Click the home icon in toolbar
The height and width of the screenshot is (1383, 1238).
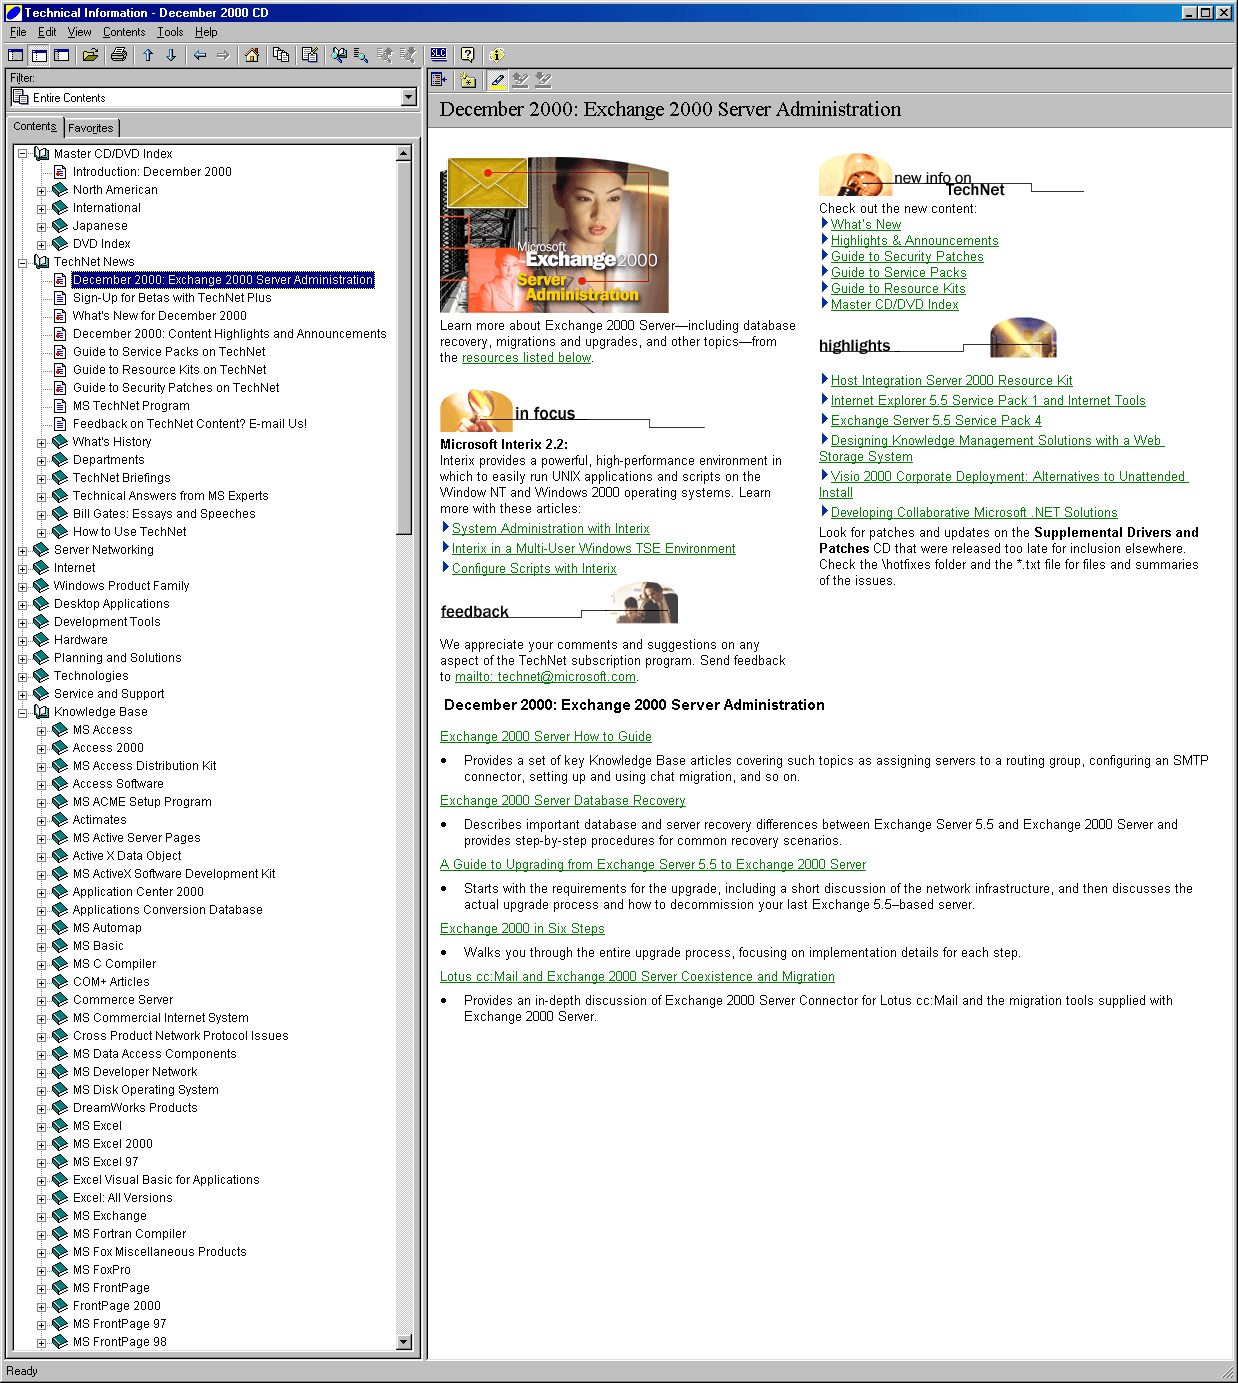click(252, 55)
